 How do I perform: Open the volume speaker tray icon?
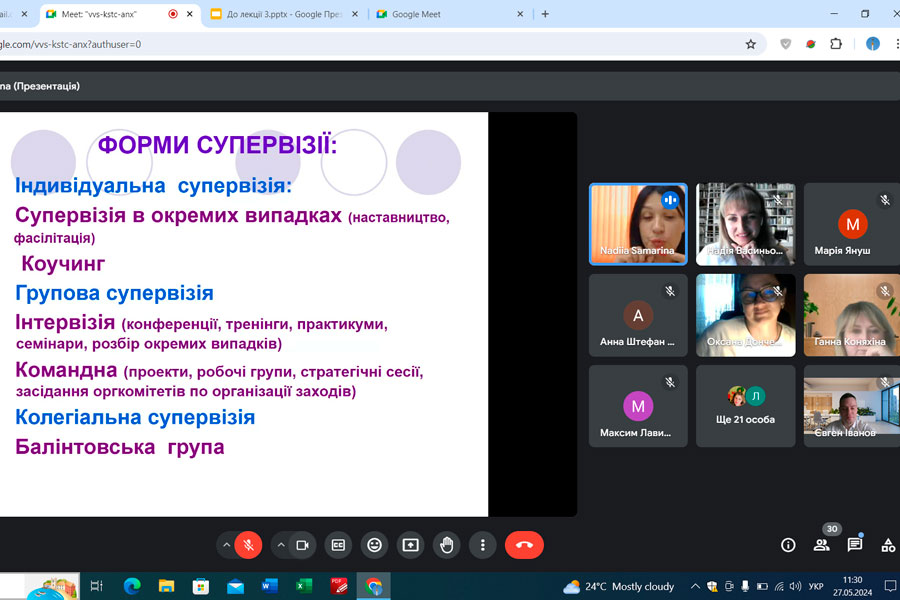[796, 586]
